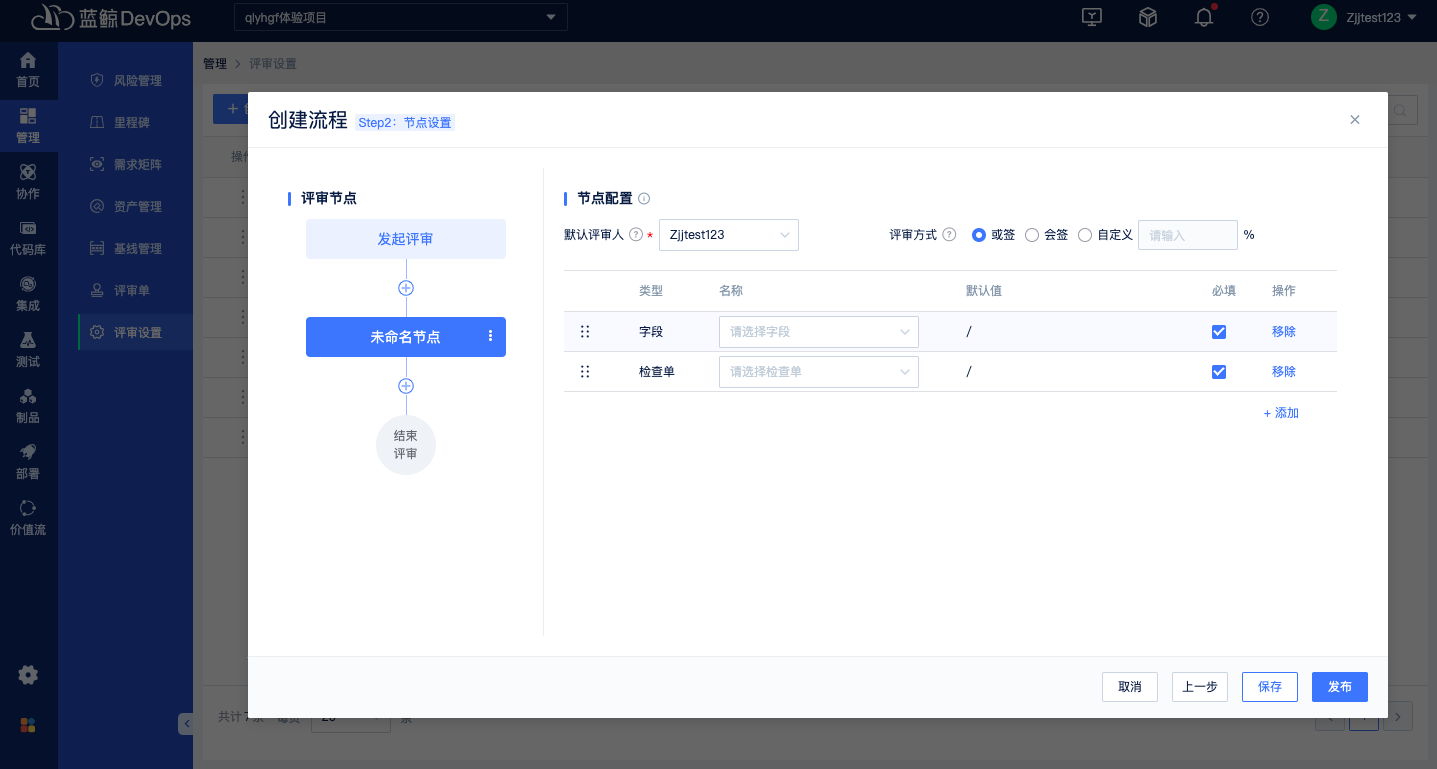This screenshot has height=769, width=1437.
Task: Click the 保存 button
Action: point(1270,687)
